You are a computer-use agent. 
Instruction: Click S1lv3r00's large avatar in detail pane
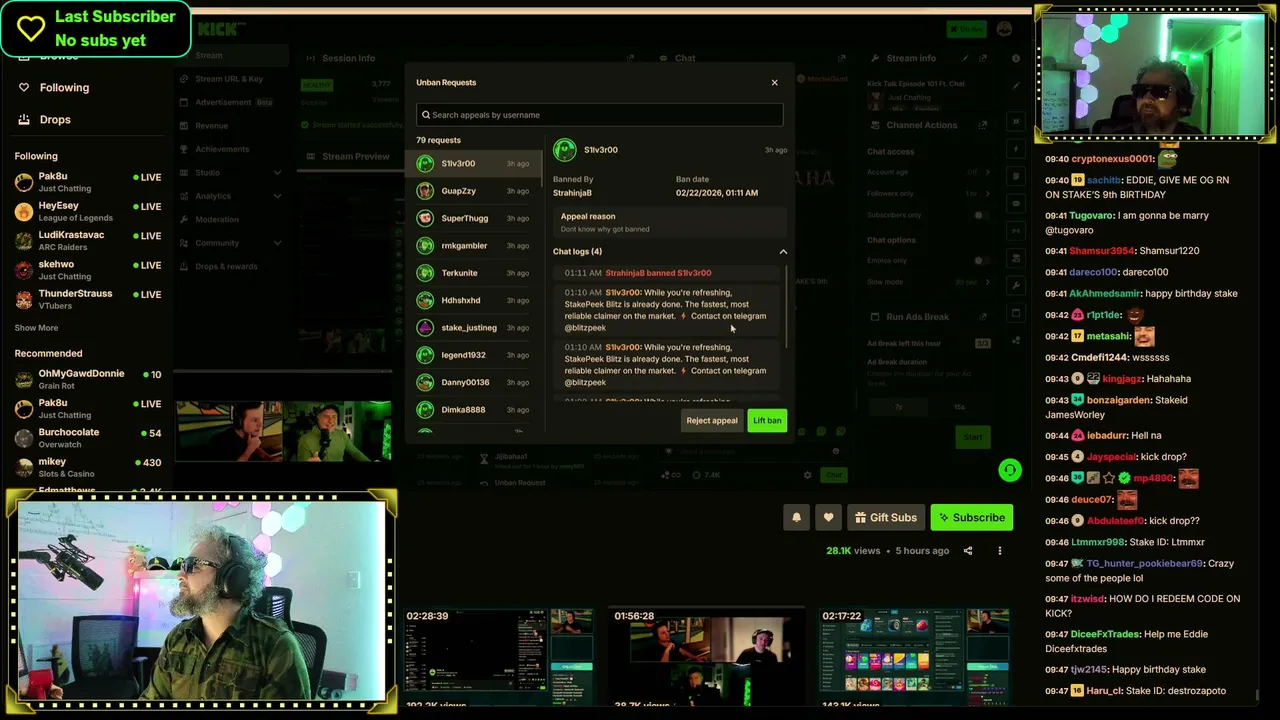click(565, 150)
